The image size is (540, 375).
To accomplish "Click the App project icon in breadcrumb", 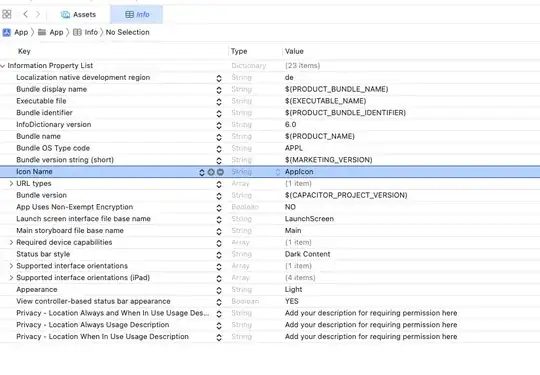I will [x=7, y=32].
